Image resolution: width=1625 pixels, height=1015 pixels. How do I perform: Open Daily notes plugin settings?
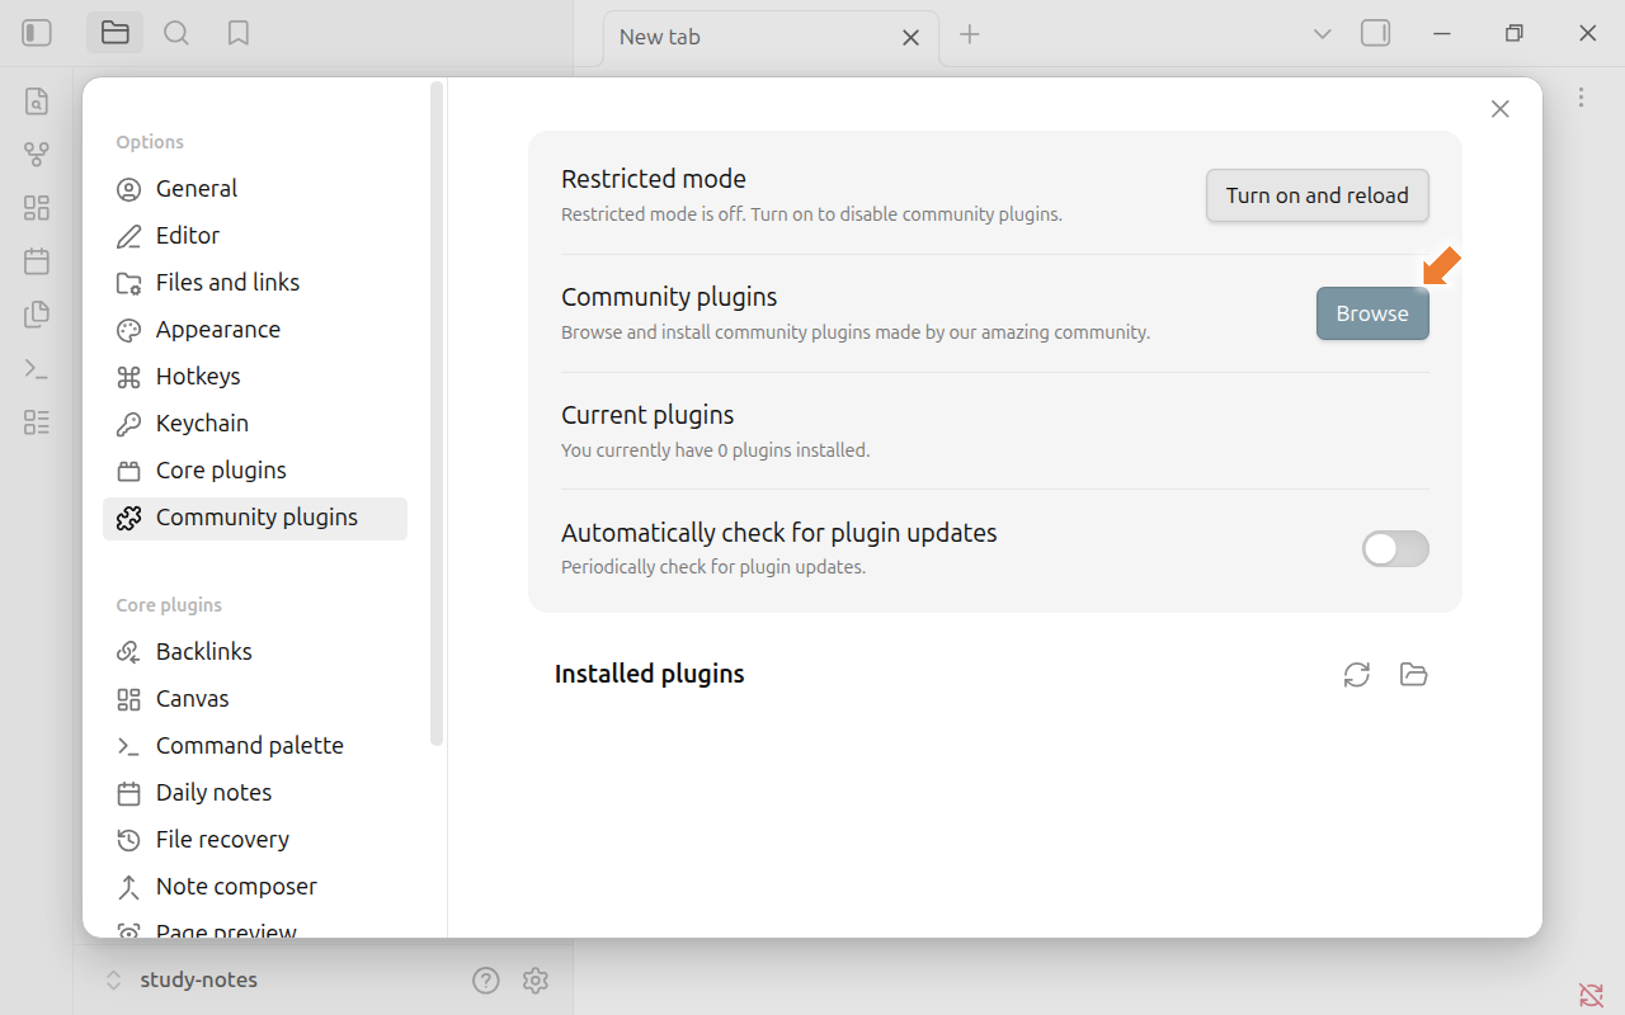(x=255, y=792)
